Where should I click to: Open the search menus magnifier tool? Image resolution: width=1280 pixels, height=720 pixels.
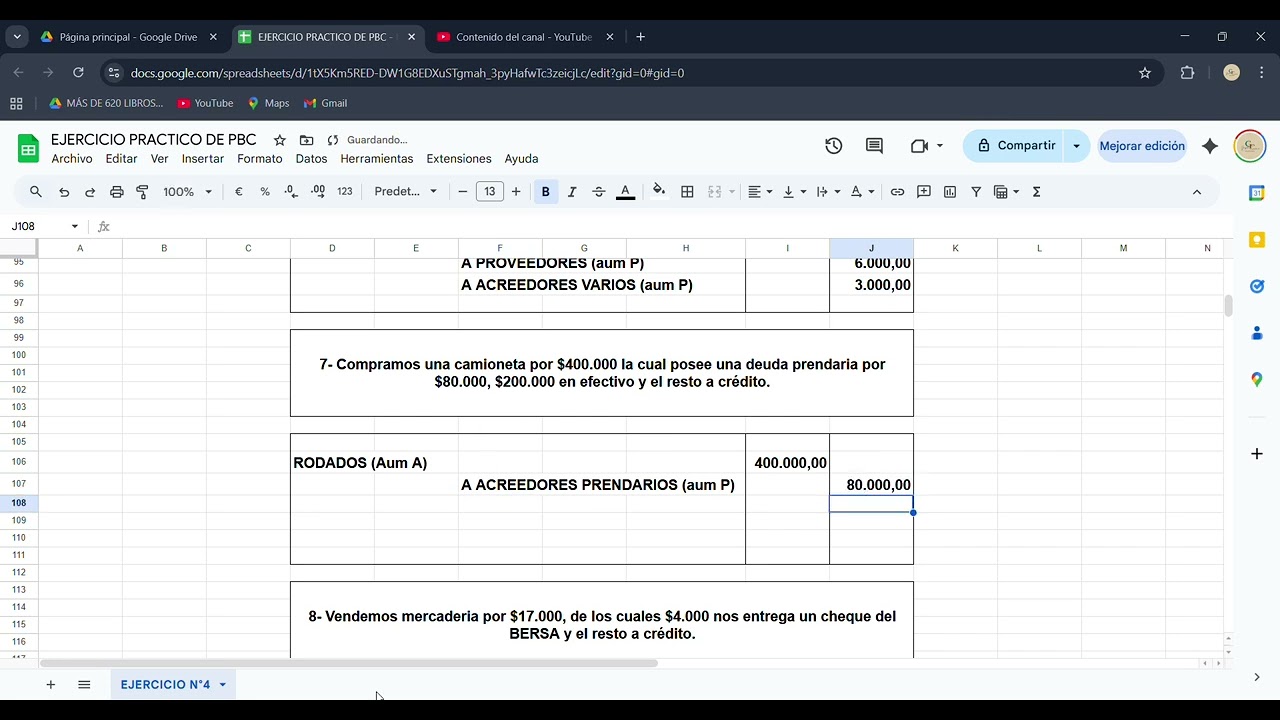click(36, 192)
